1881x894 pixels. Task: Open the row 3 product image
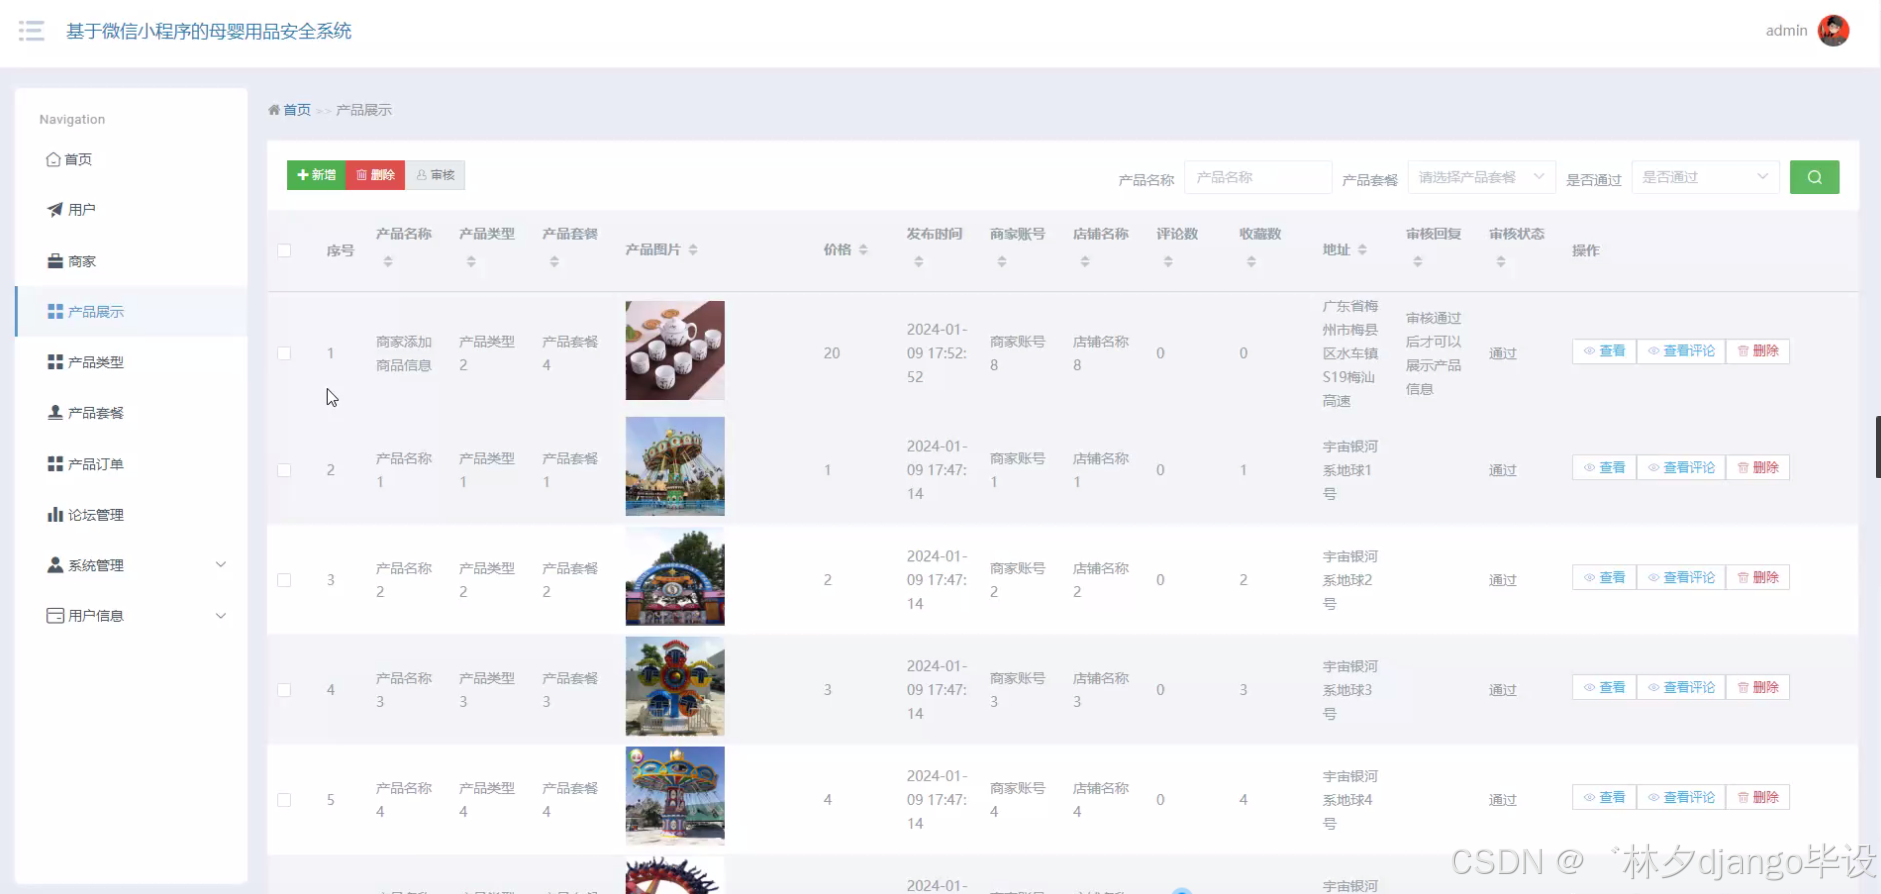(675, 576)
